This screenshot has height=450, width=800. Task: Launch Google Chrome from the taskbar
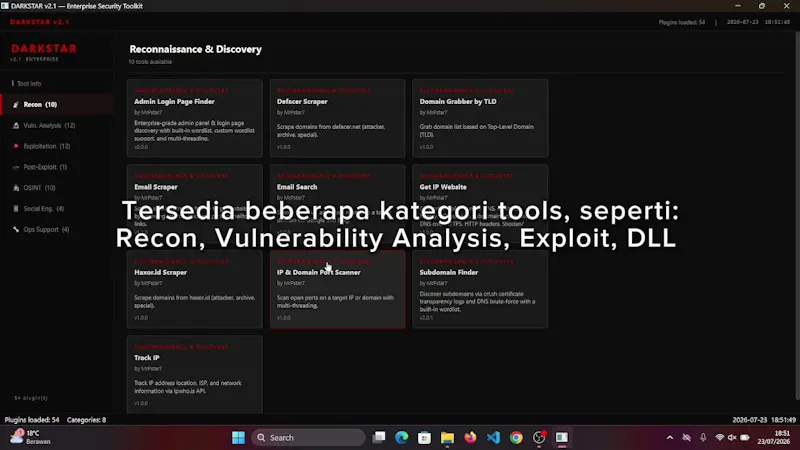pos(516,438)
